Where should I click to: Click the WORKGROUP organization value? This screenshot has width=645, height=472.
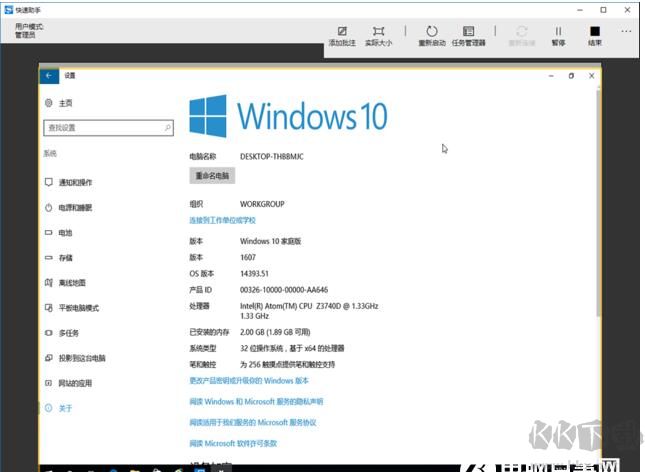tap(262, 204)
